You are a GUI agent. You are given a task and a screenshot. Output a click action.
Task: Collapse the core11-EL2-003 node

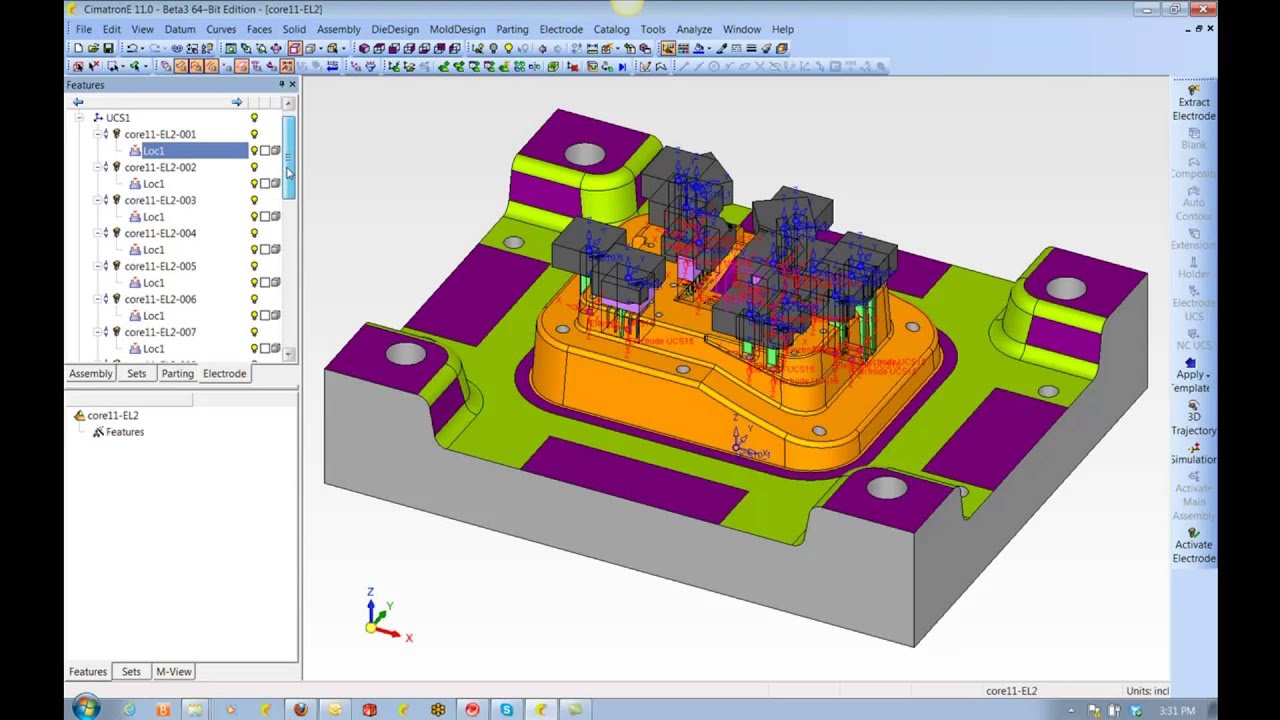pos(97,200)
